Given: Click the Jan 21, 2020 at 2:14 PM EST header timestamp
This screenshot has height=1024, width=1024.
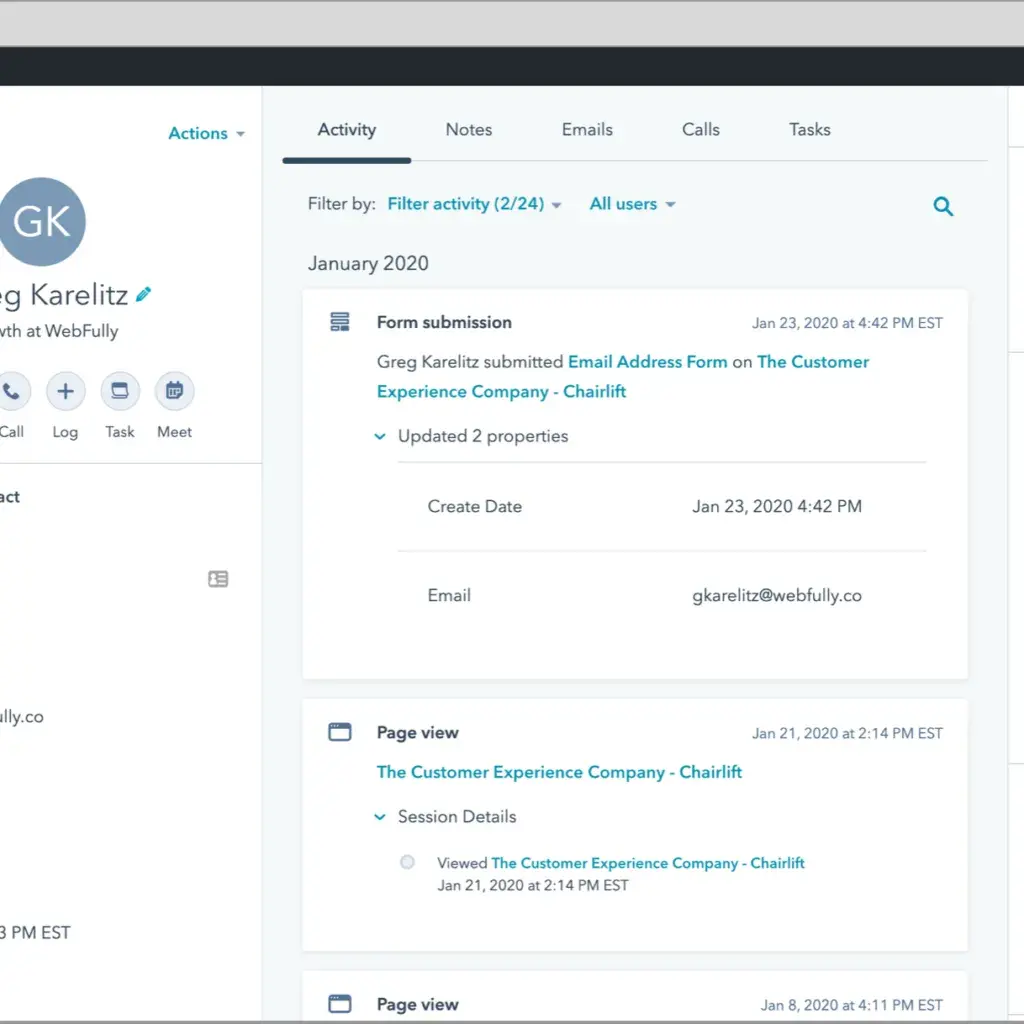Looking at the screenshot, I should tap(847, 733).
